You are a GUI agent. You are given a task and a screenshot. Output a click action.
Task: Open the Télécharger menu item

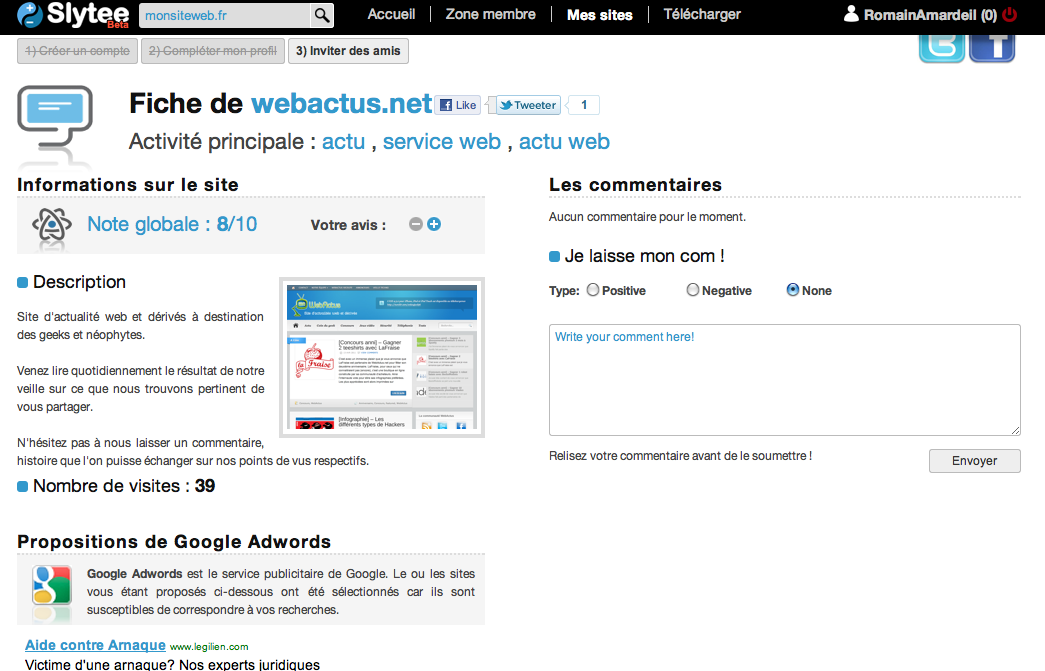click(702, 14)
